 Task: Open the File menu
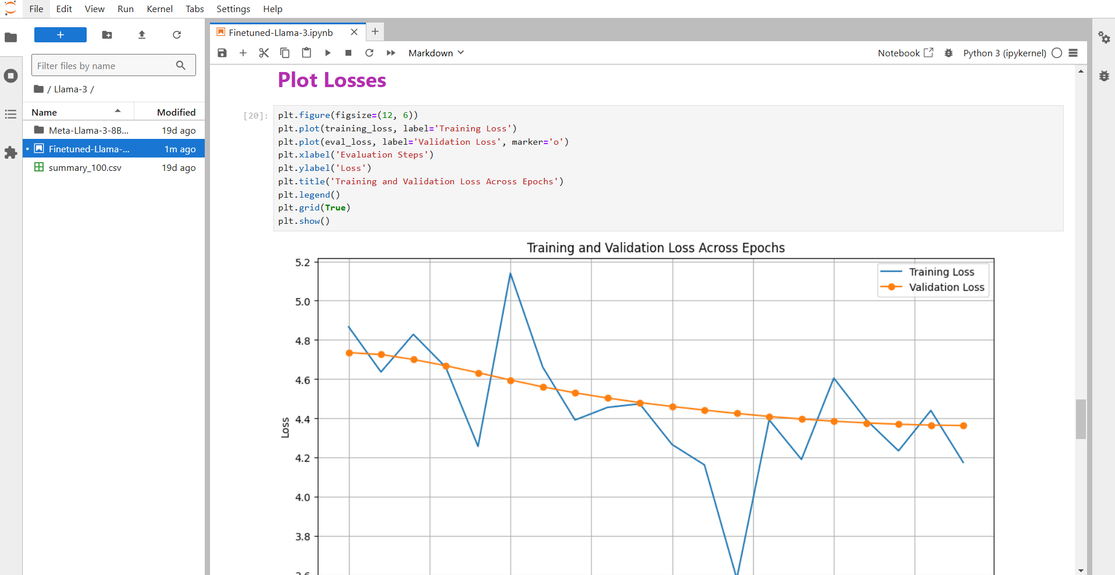click(36, 9)
